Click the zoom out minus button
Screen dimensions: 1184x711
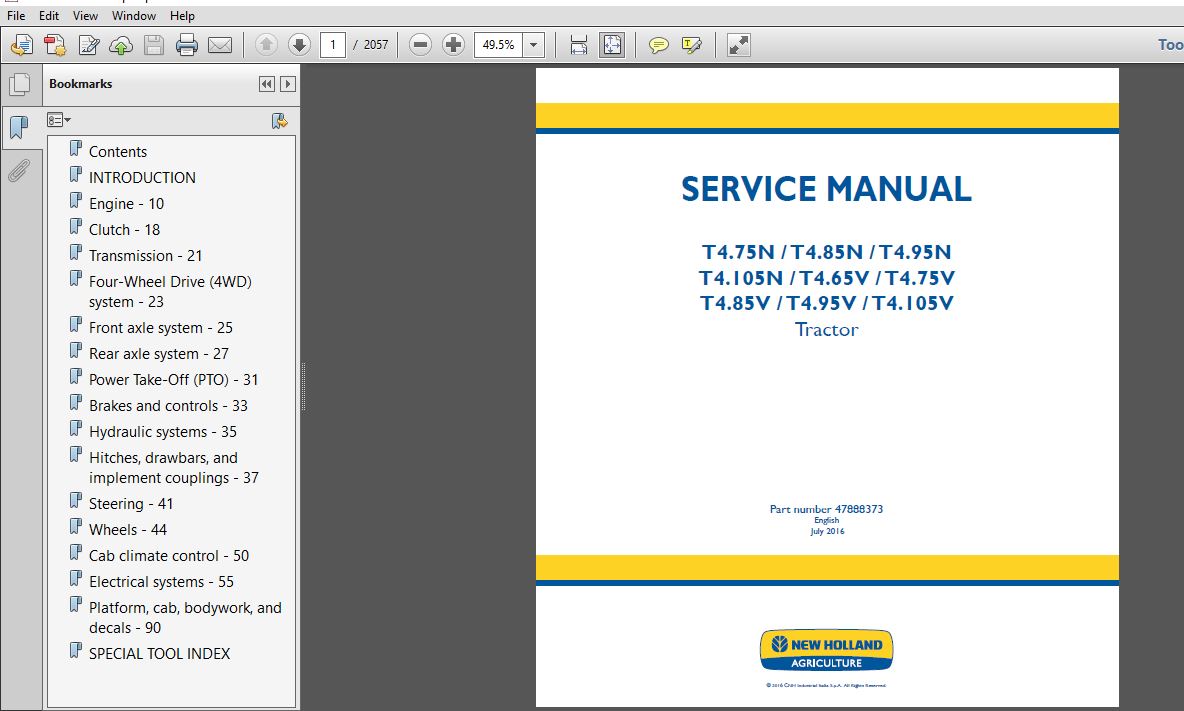(421, 45)
